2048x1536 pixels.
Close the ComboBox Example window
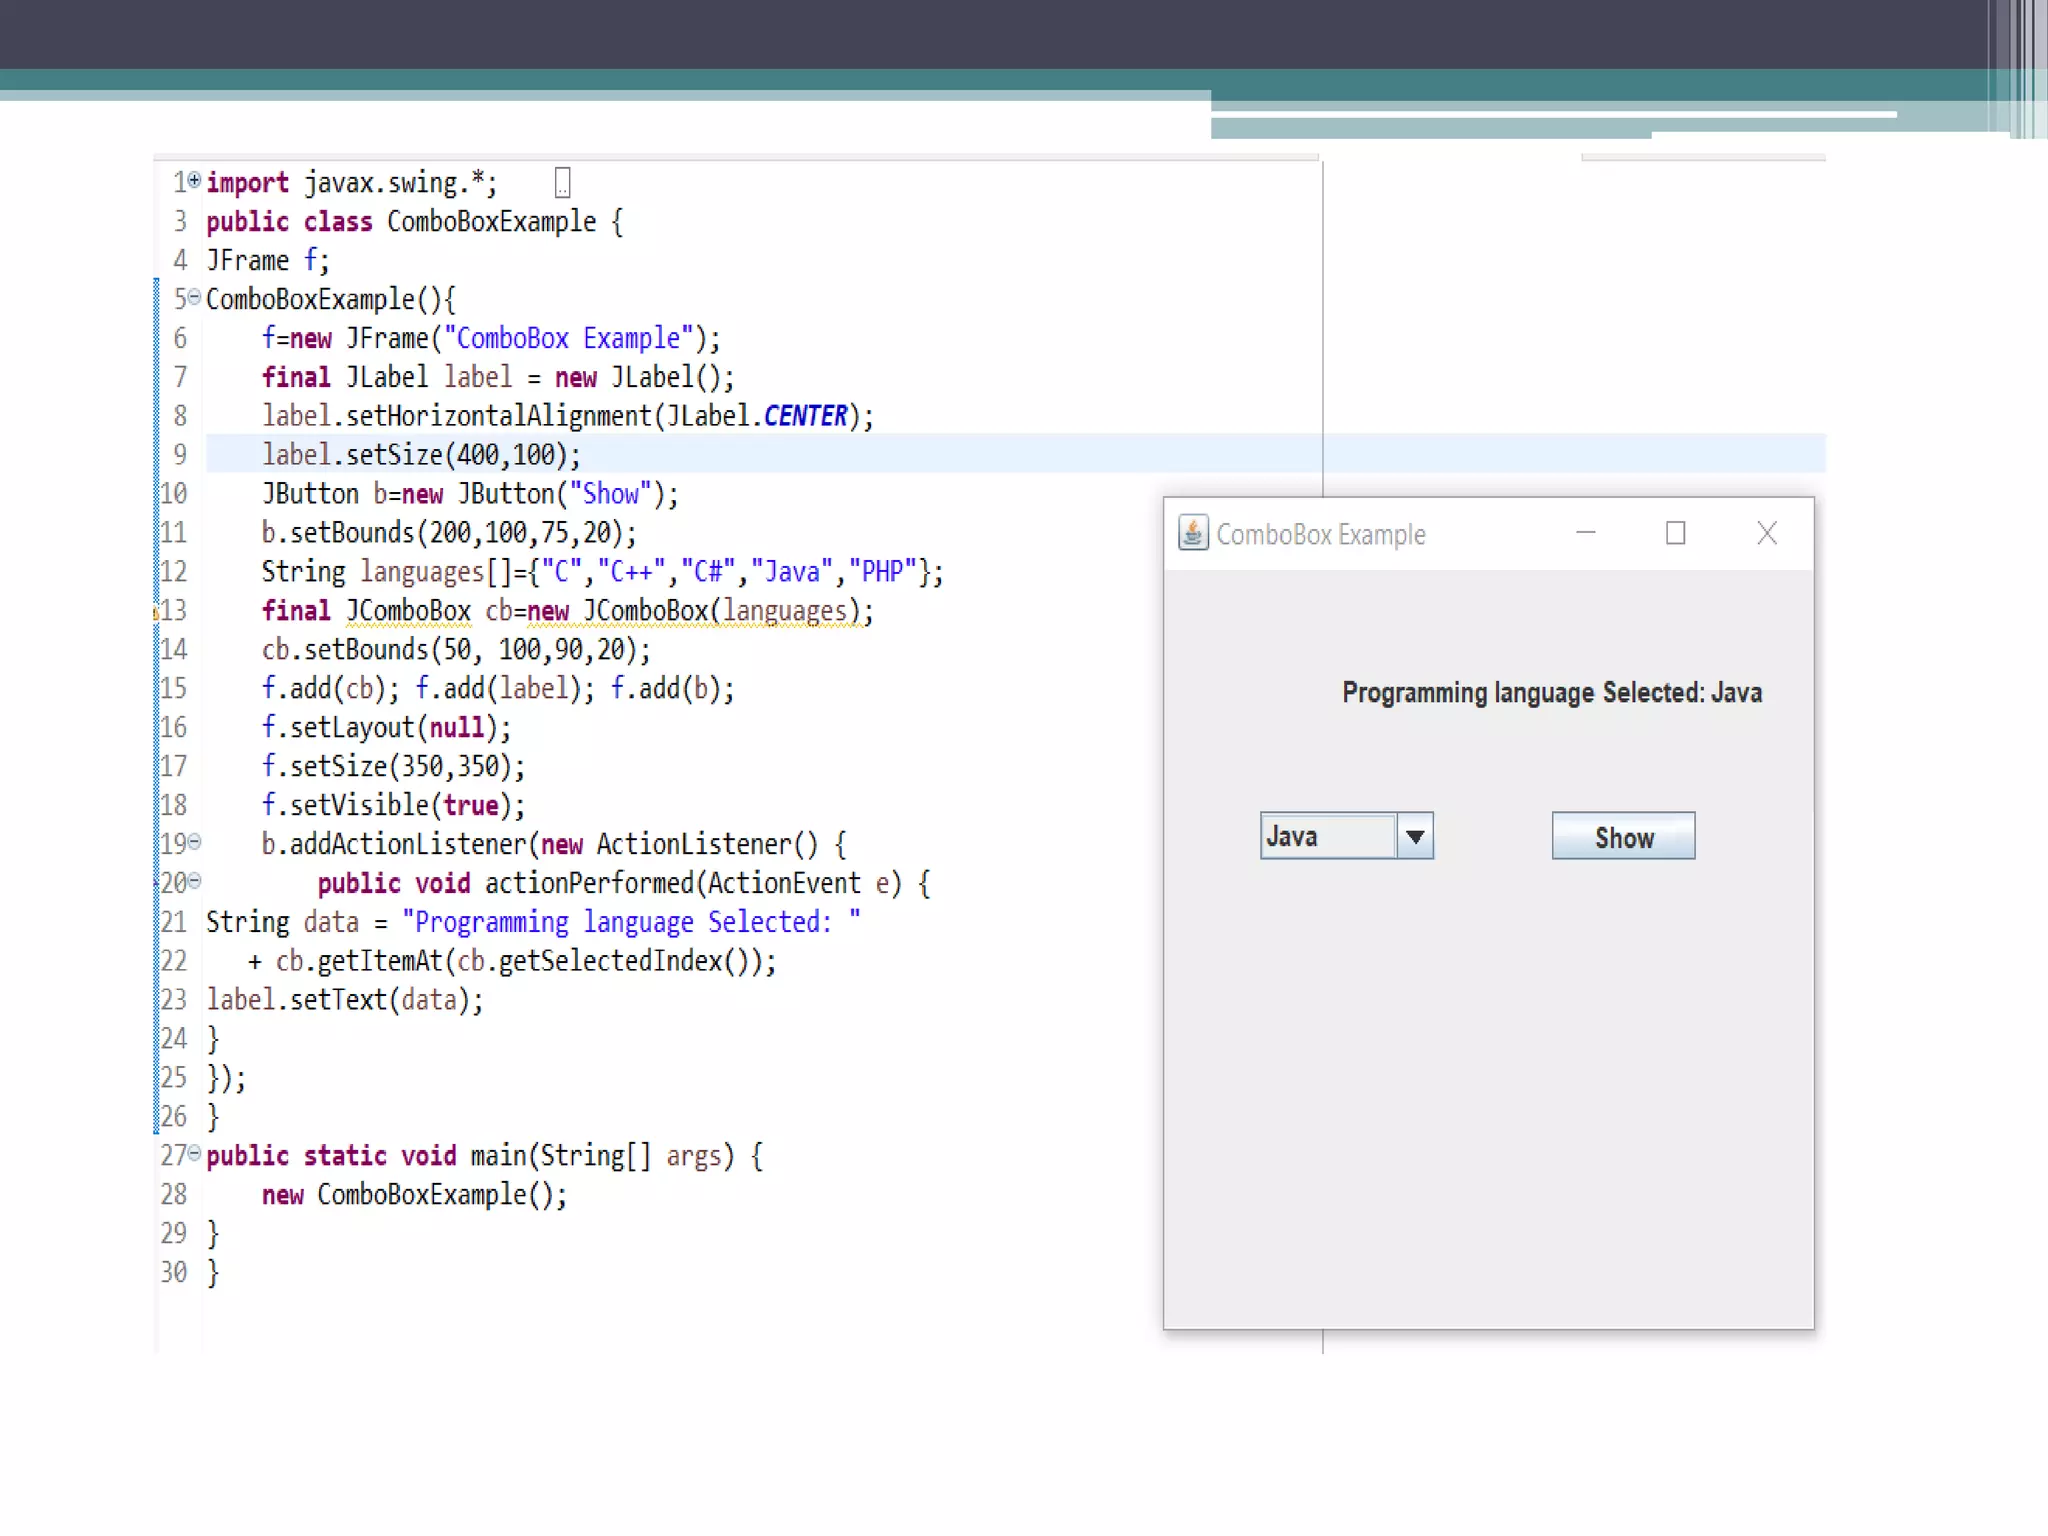pos(1766,533)
